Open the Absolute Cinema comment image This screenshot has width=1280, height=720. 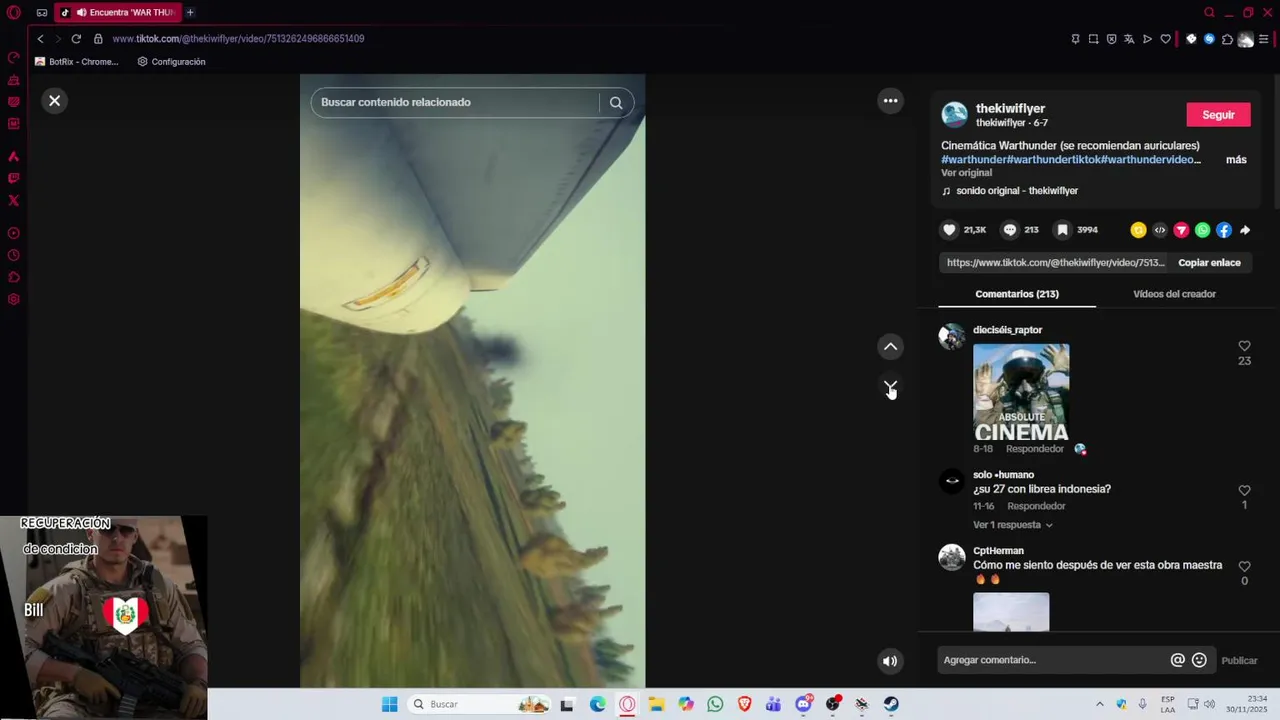(1021, 393)
